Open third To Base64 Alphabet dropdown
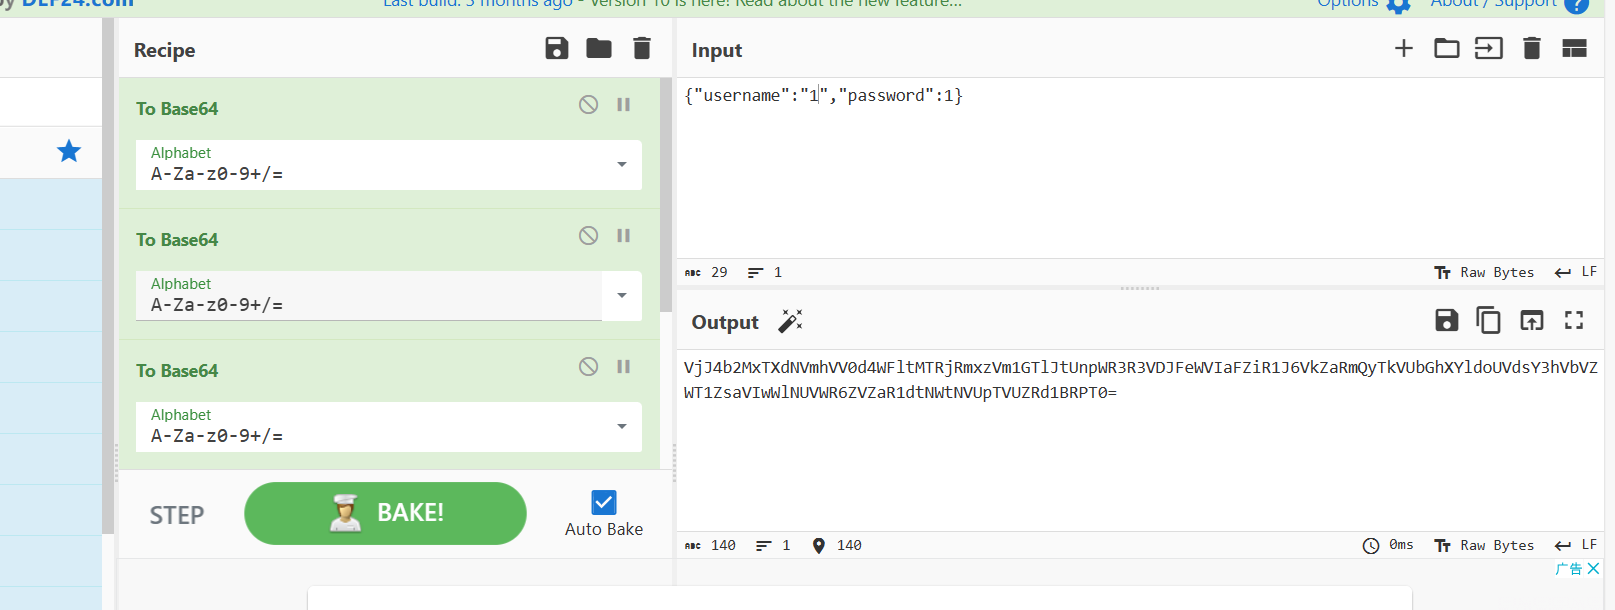The height and width of the screenshot is (610, 1615). [x=622, y=427]
